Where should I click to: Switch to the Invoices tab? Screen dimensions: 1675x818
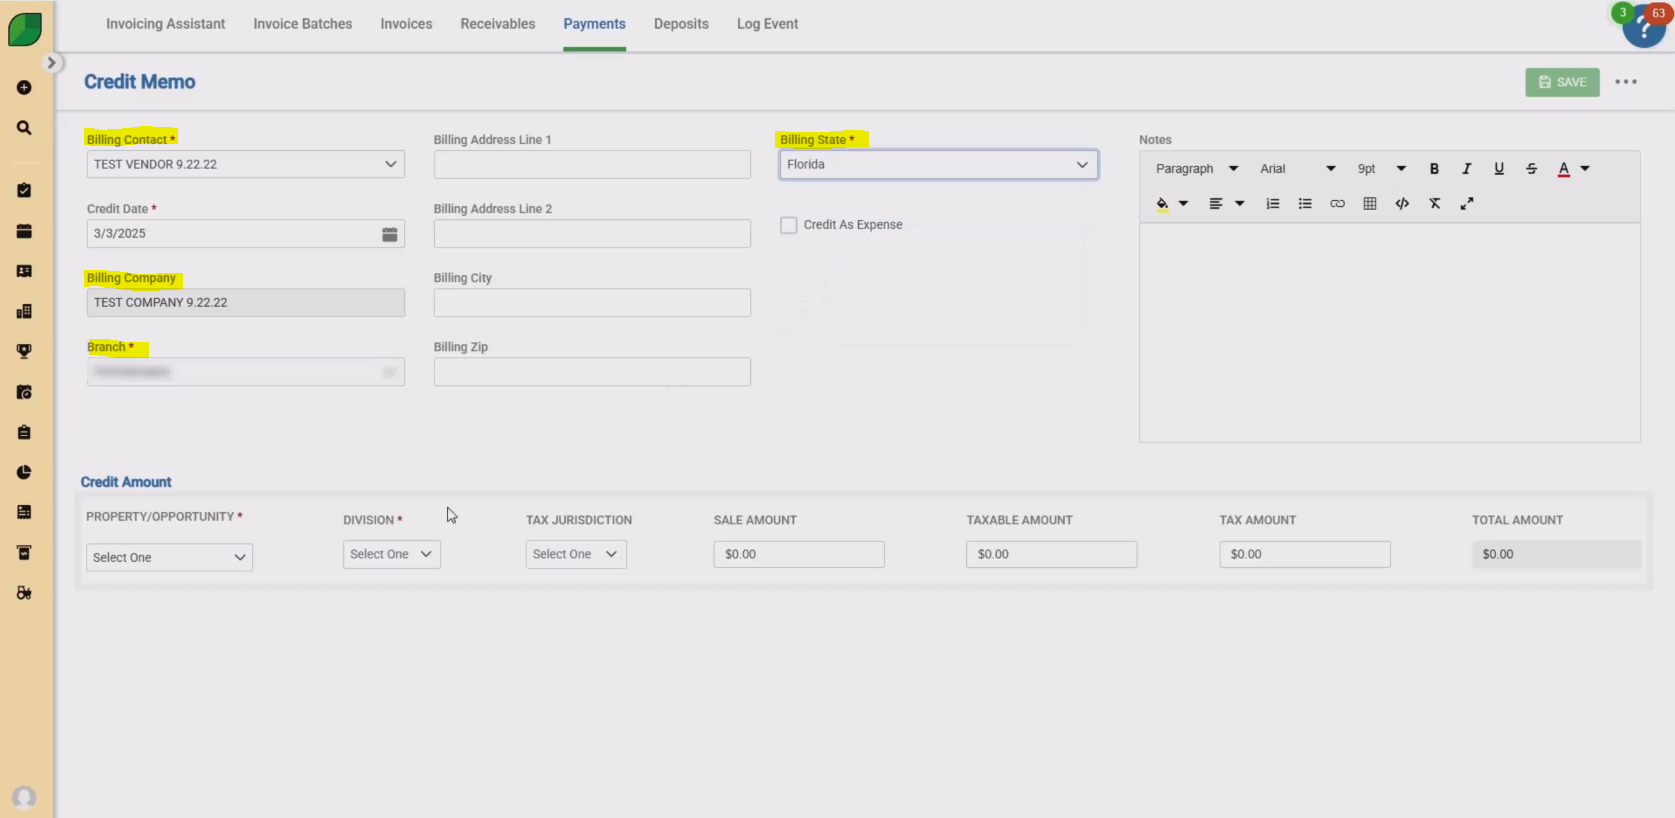(406, 24)
